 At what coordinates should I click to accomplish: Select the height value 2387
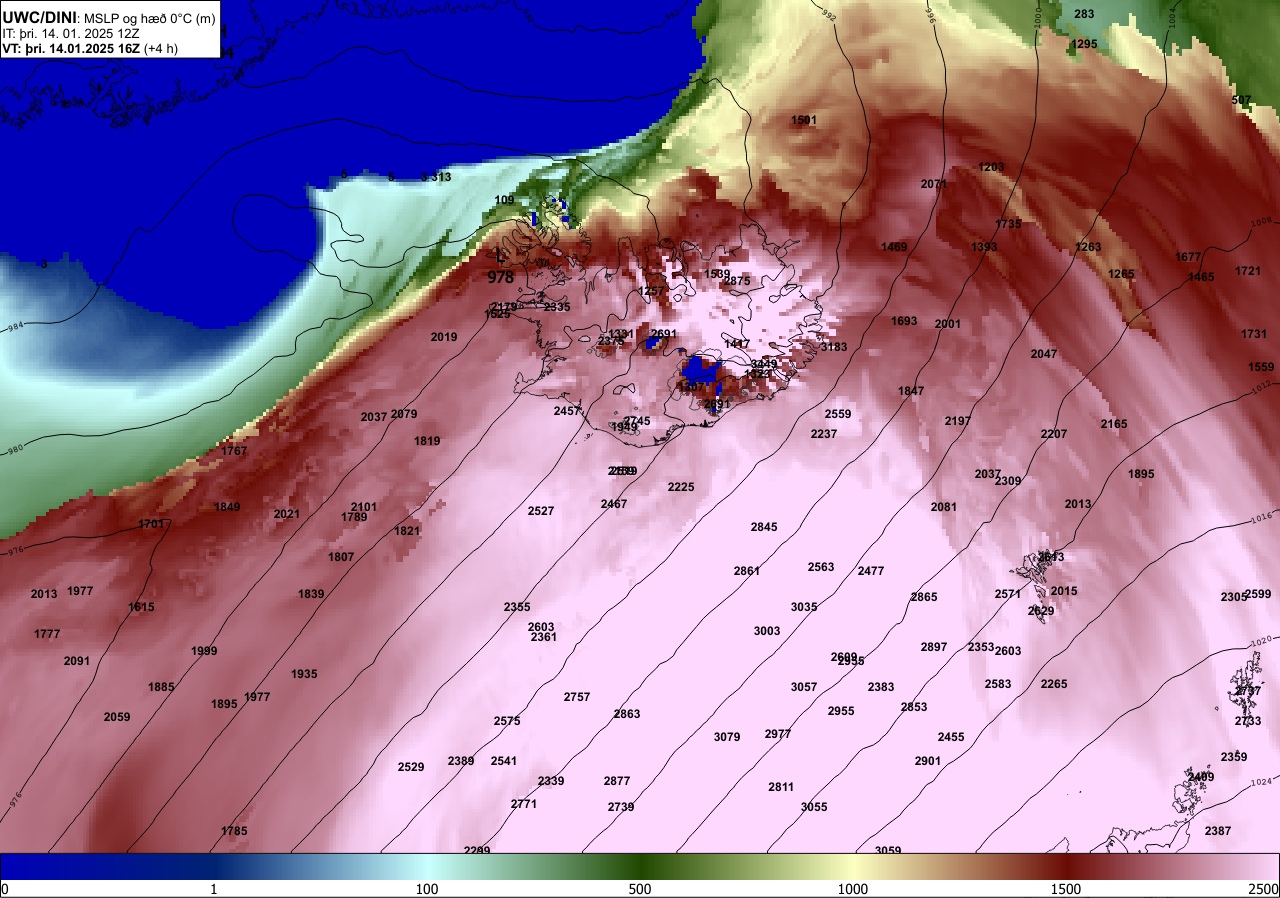(1218, 831)
